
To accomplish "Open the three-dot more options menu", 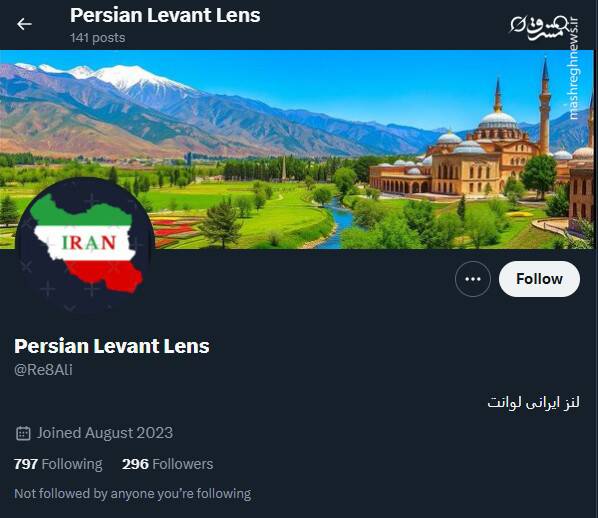I will [473, 279].
